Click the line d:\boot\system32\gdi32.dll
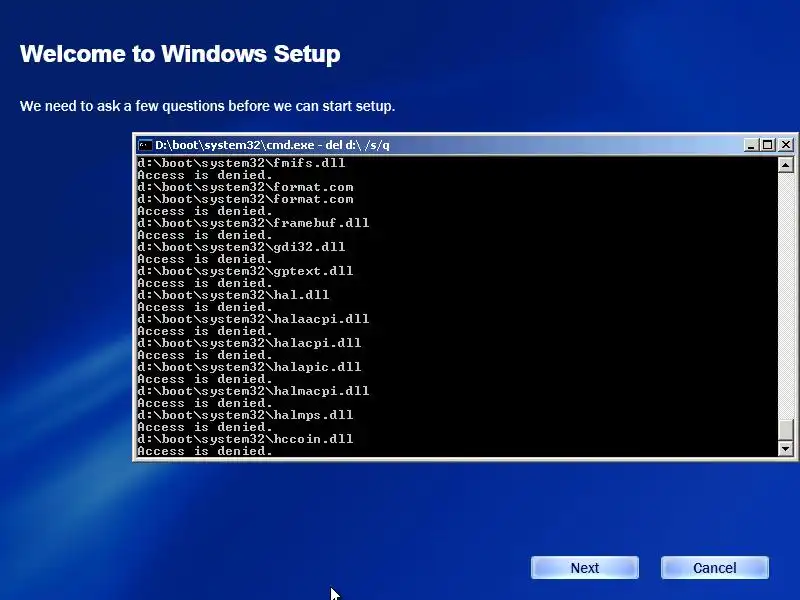 241,247
